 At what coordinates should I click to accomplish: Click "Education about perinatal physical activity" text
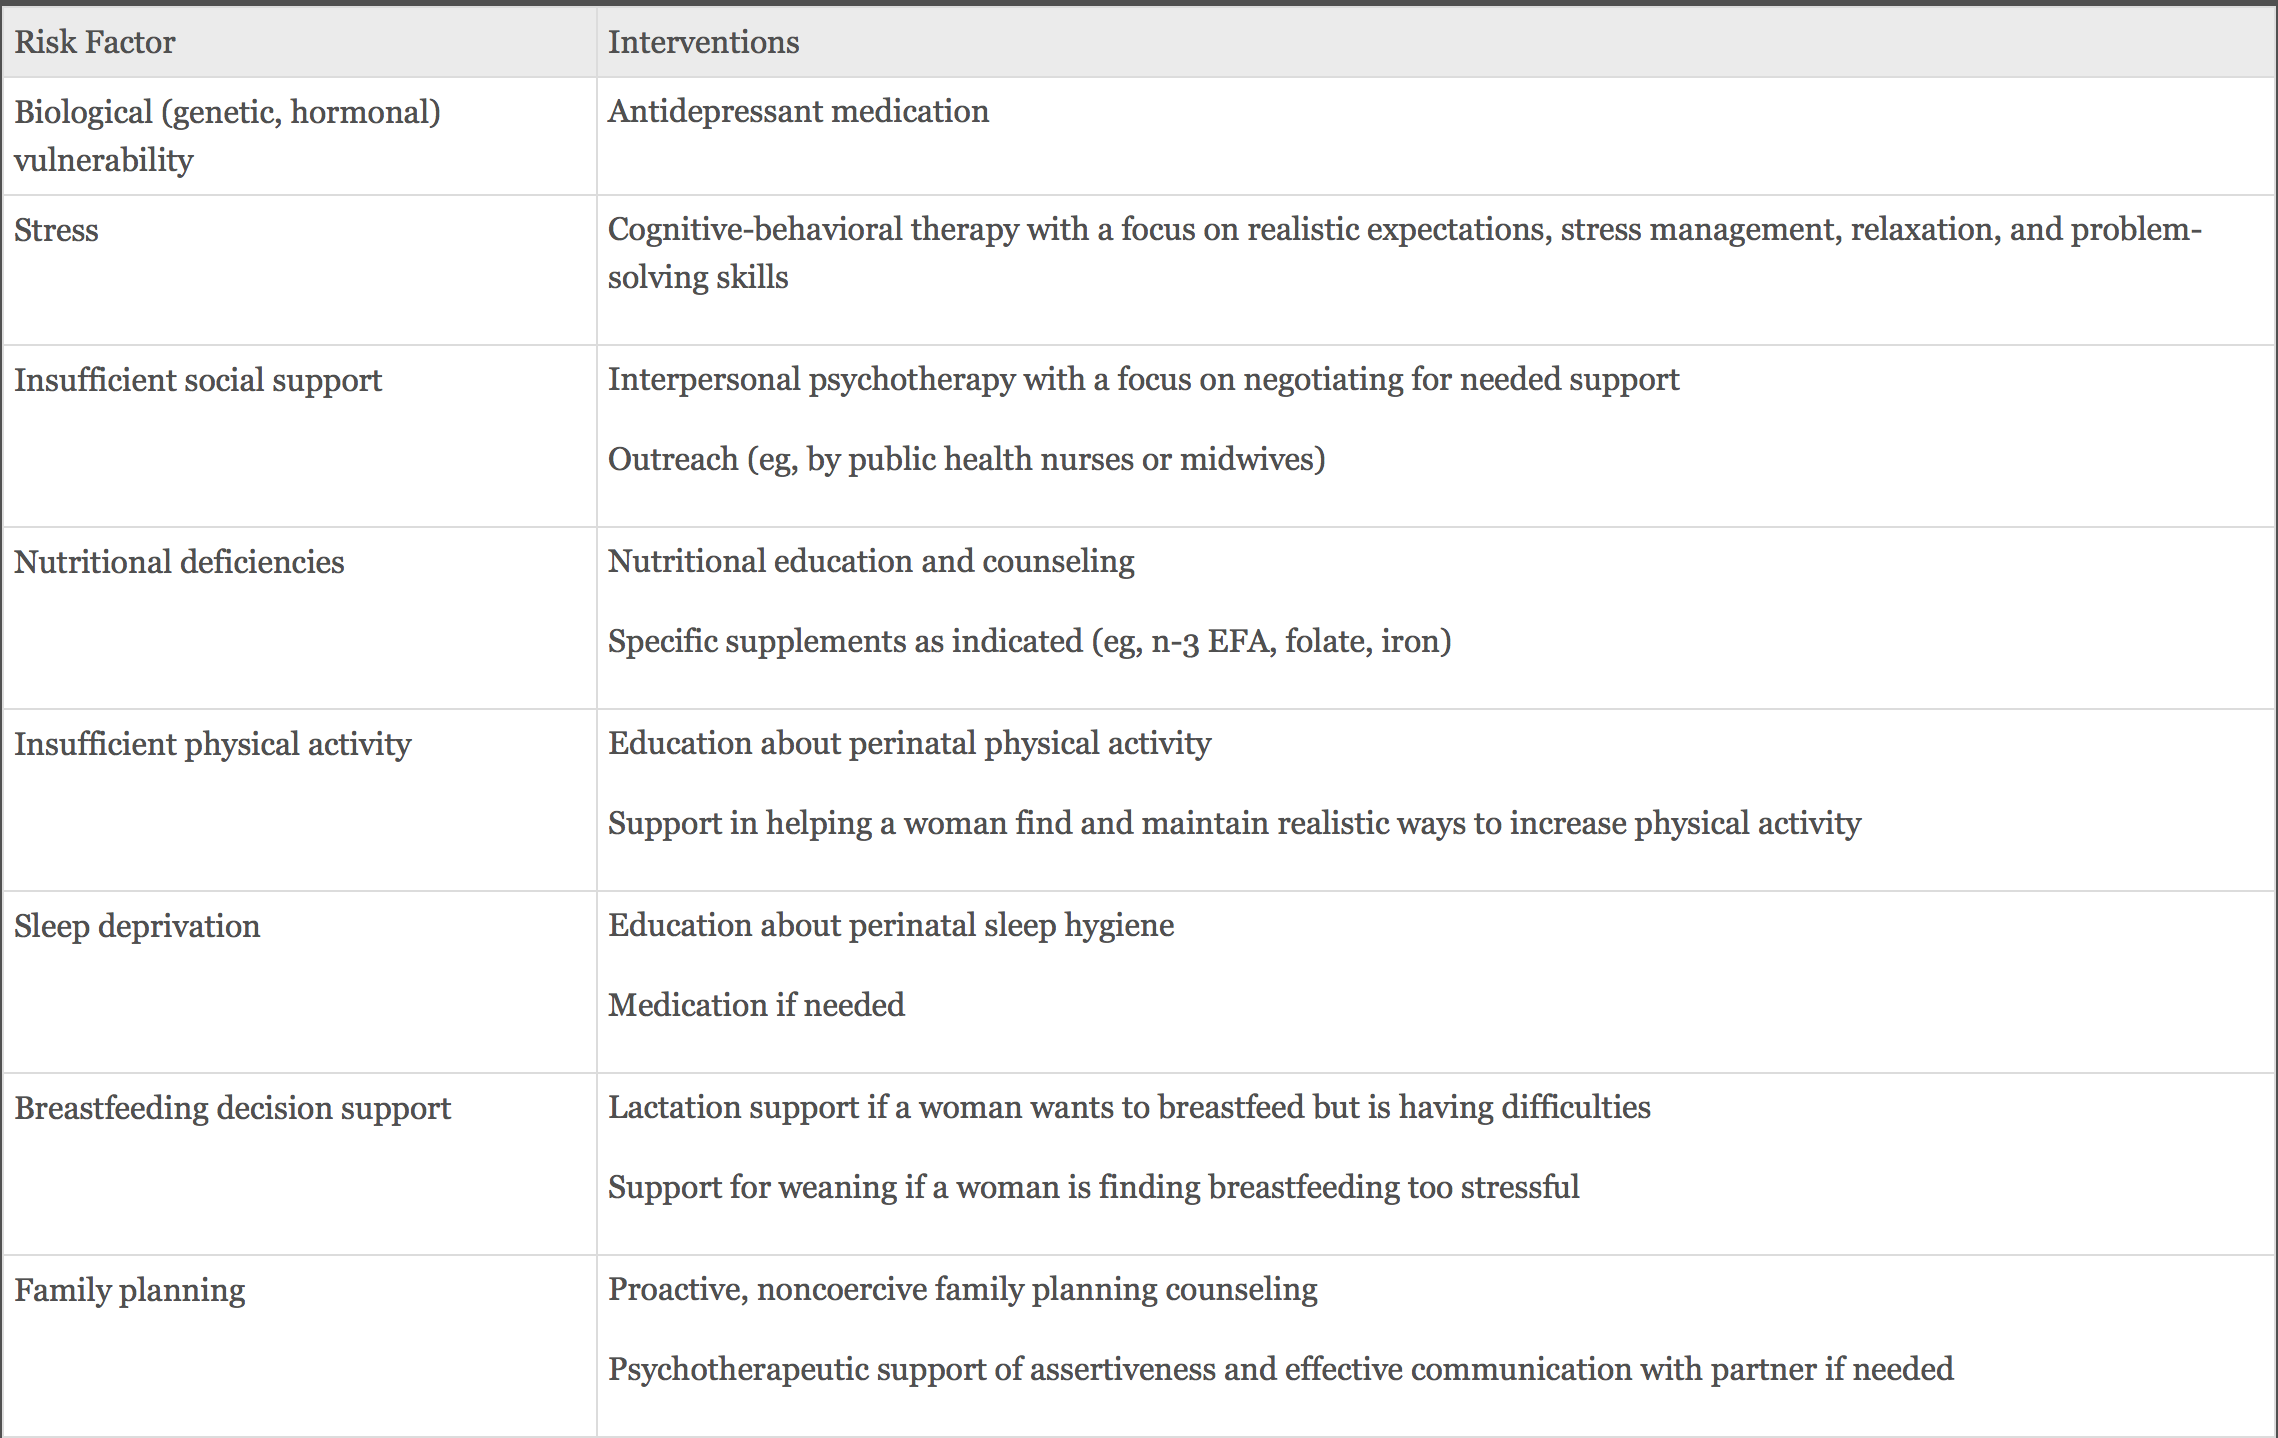click(909, 743)
